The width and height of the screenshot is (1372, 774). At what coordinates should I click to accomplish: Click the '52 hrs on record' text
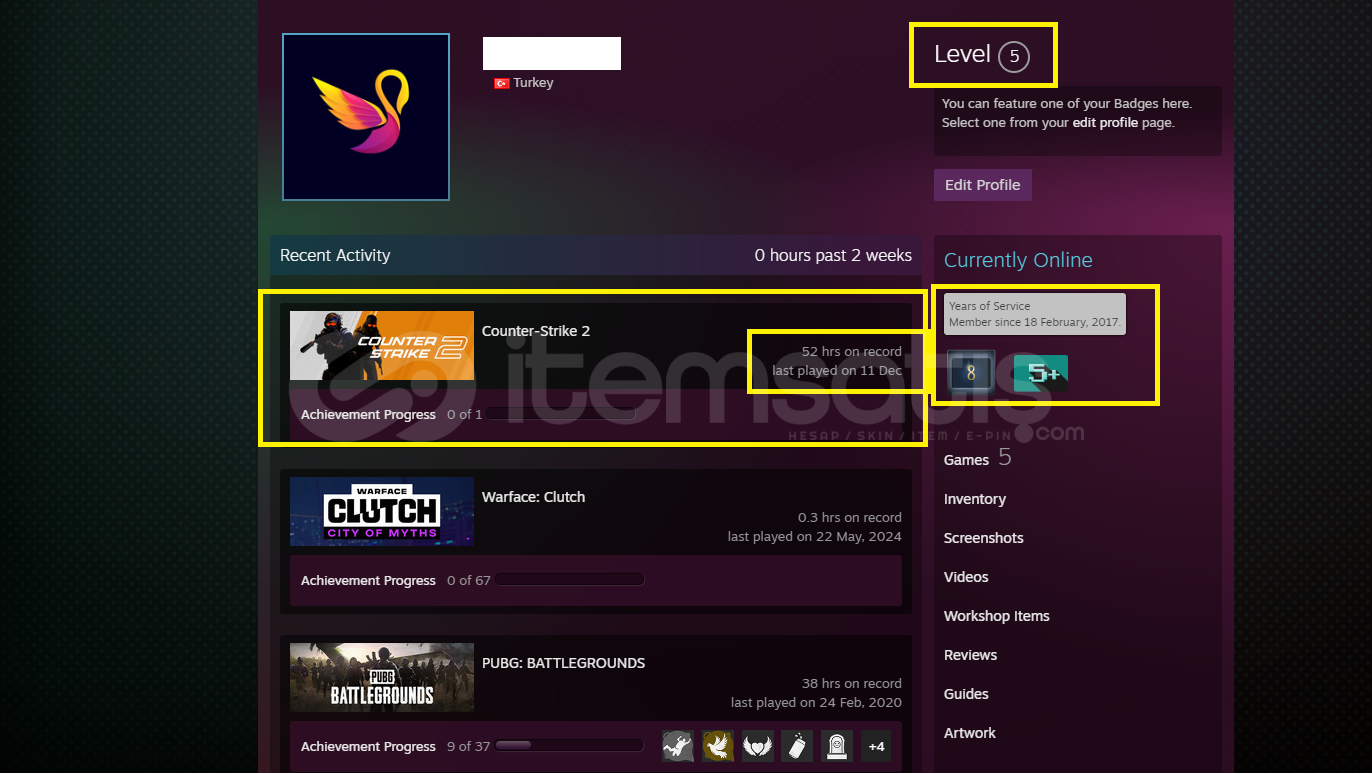pos(852,352)
